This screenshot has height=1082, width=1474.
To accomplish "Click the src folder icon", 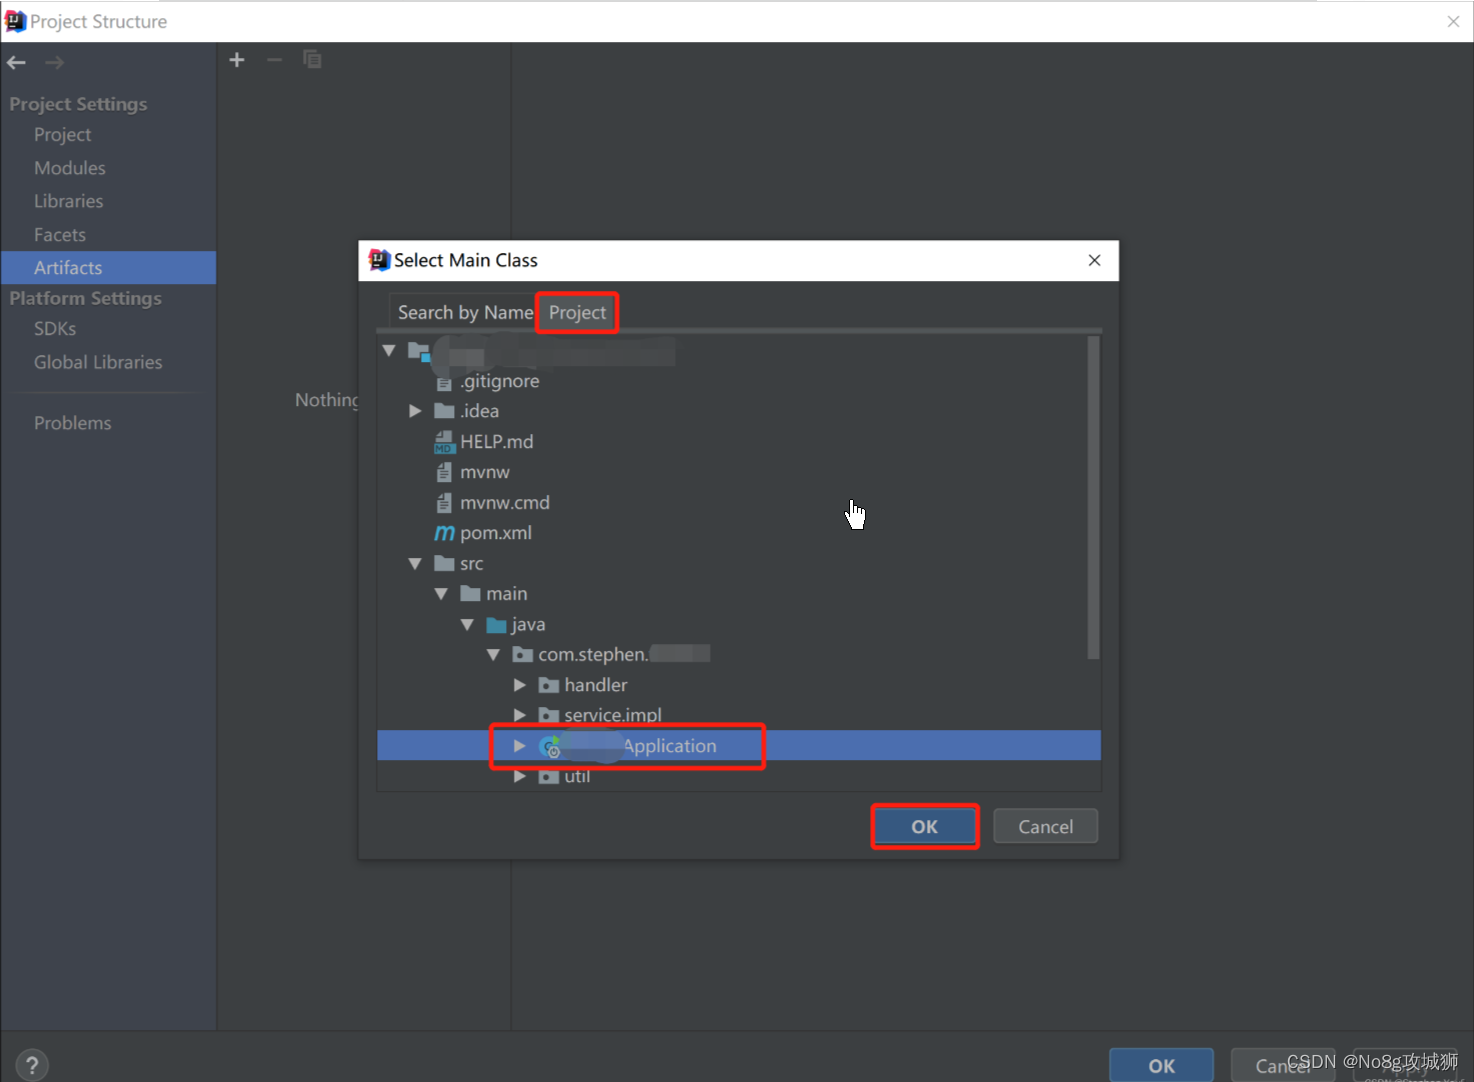I will [x=444, y=564].
